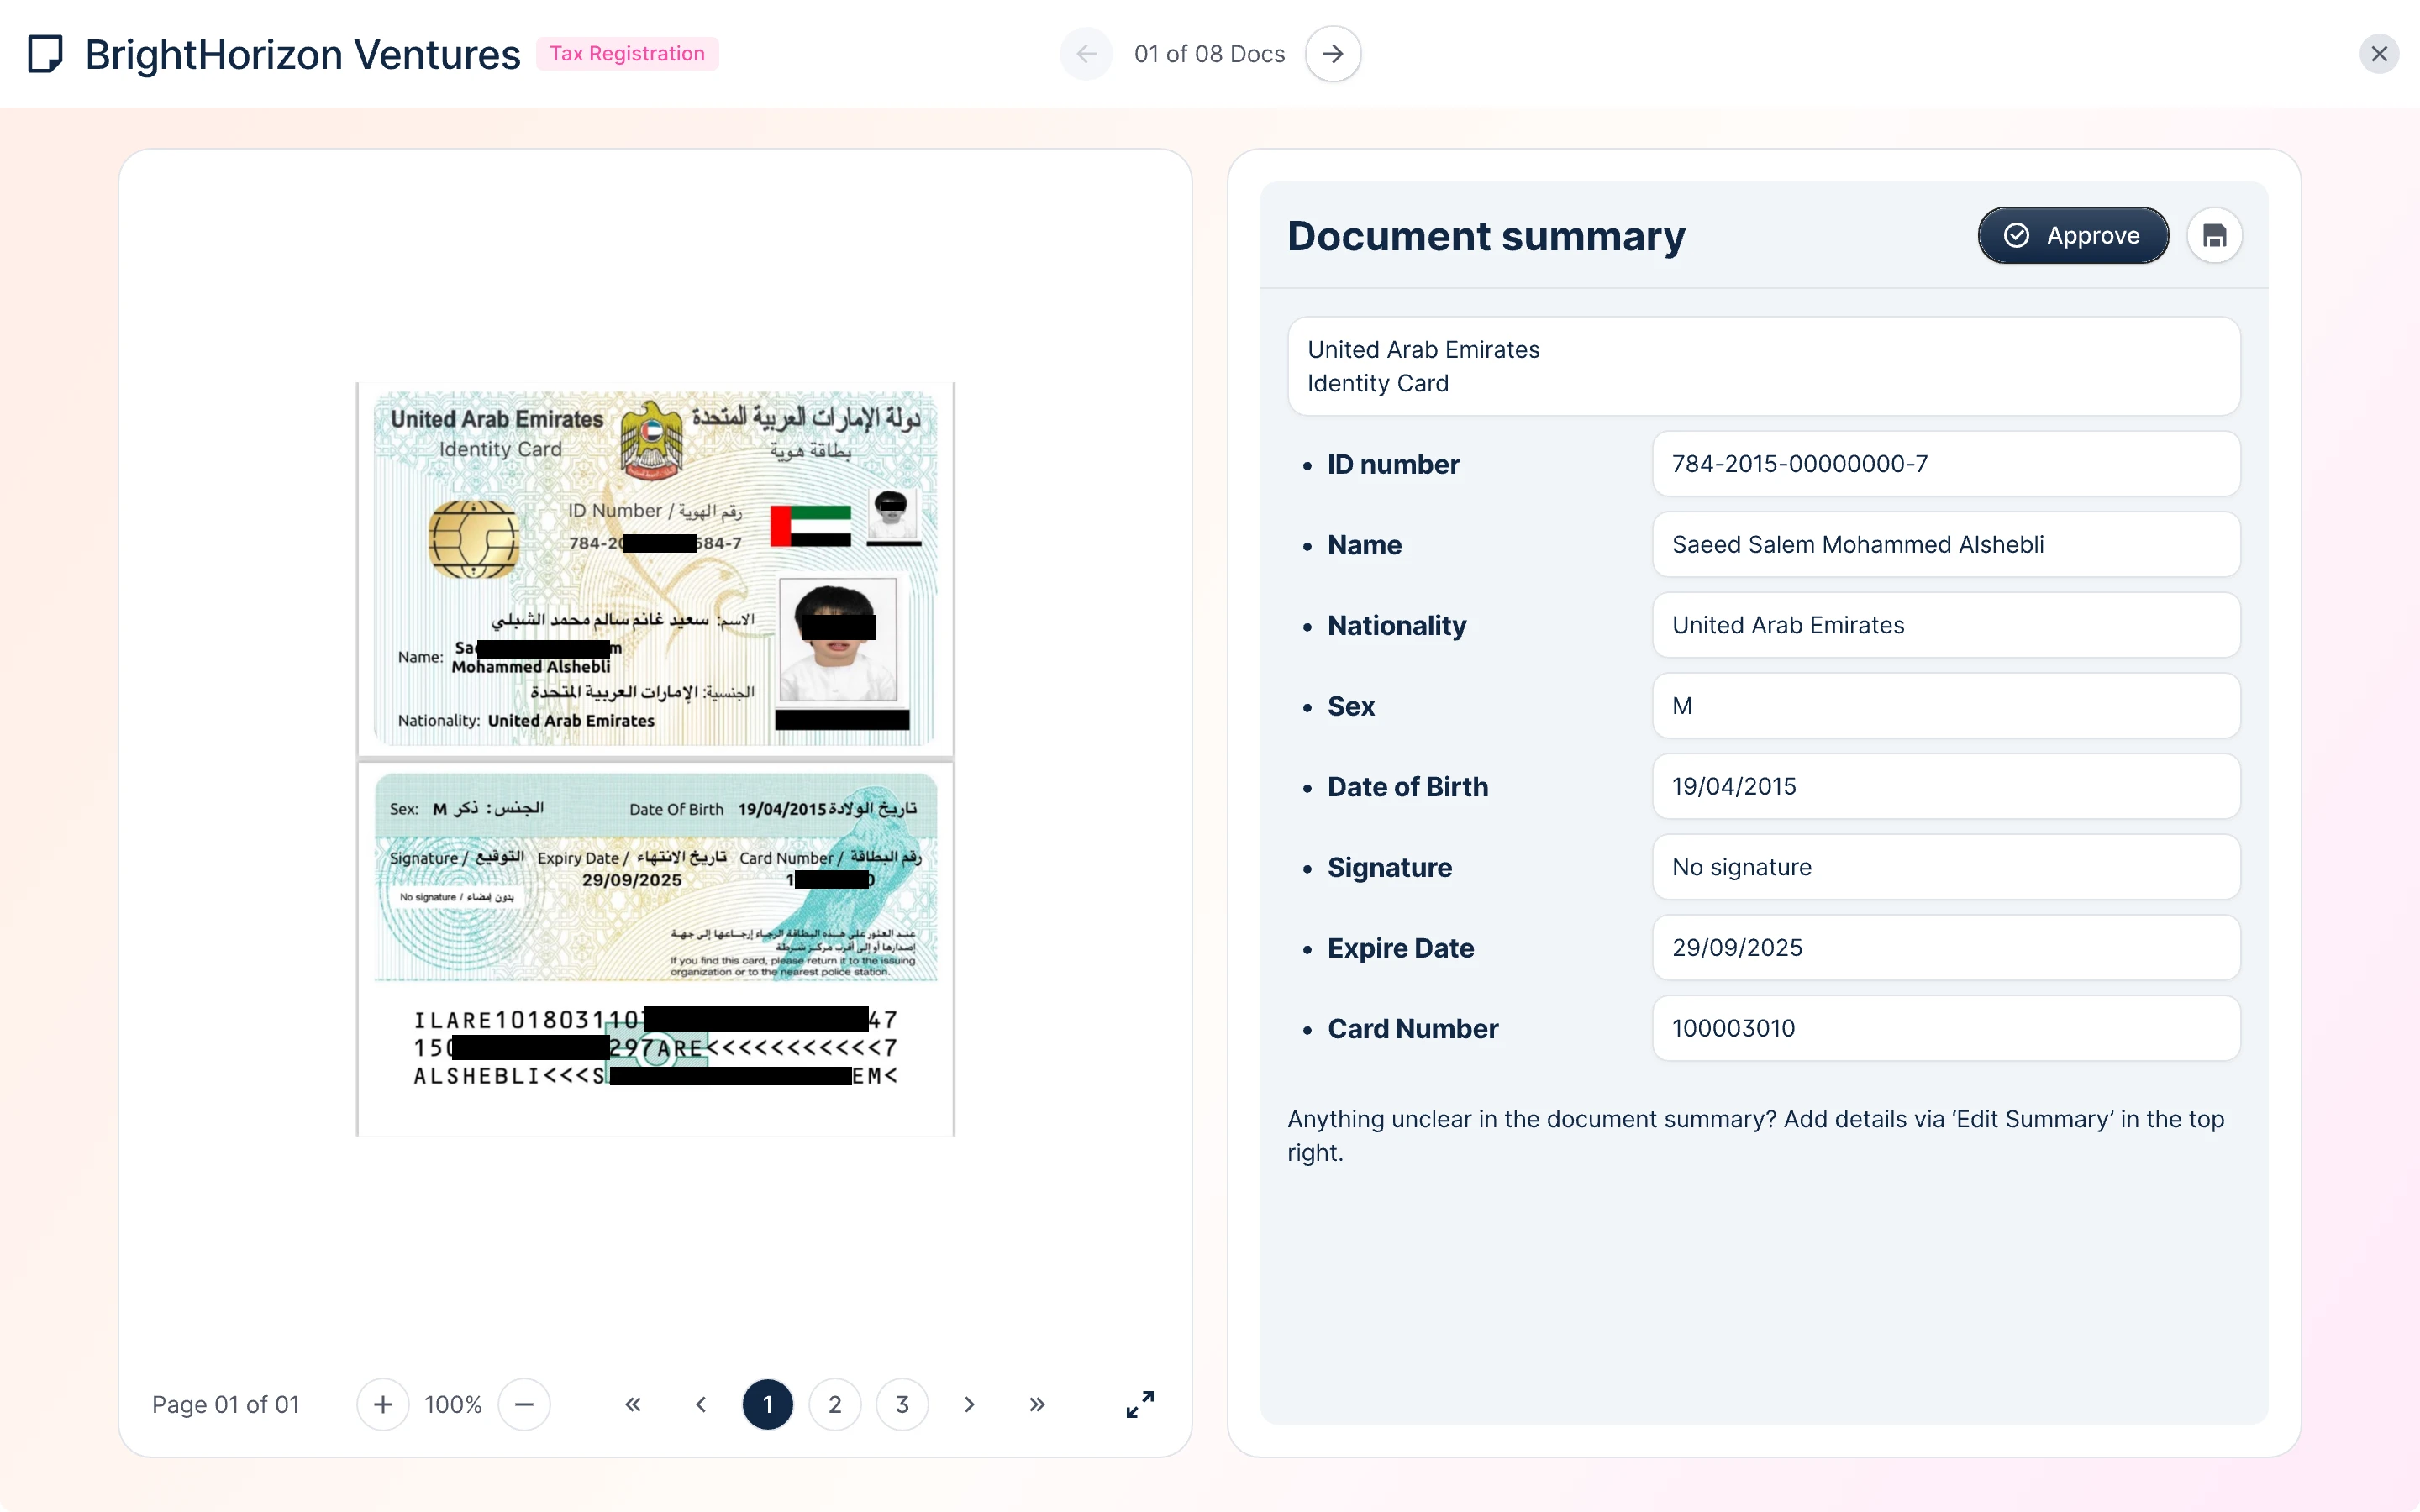Go to the next document arrow

click(x=1333, y=54)
